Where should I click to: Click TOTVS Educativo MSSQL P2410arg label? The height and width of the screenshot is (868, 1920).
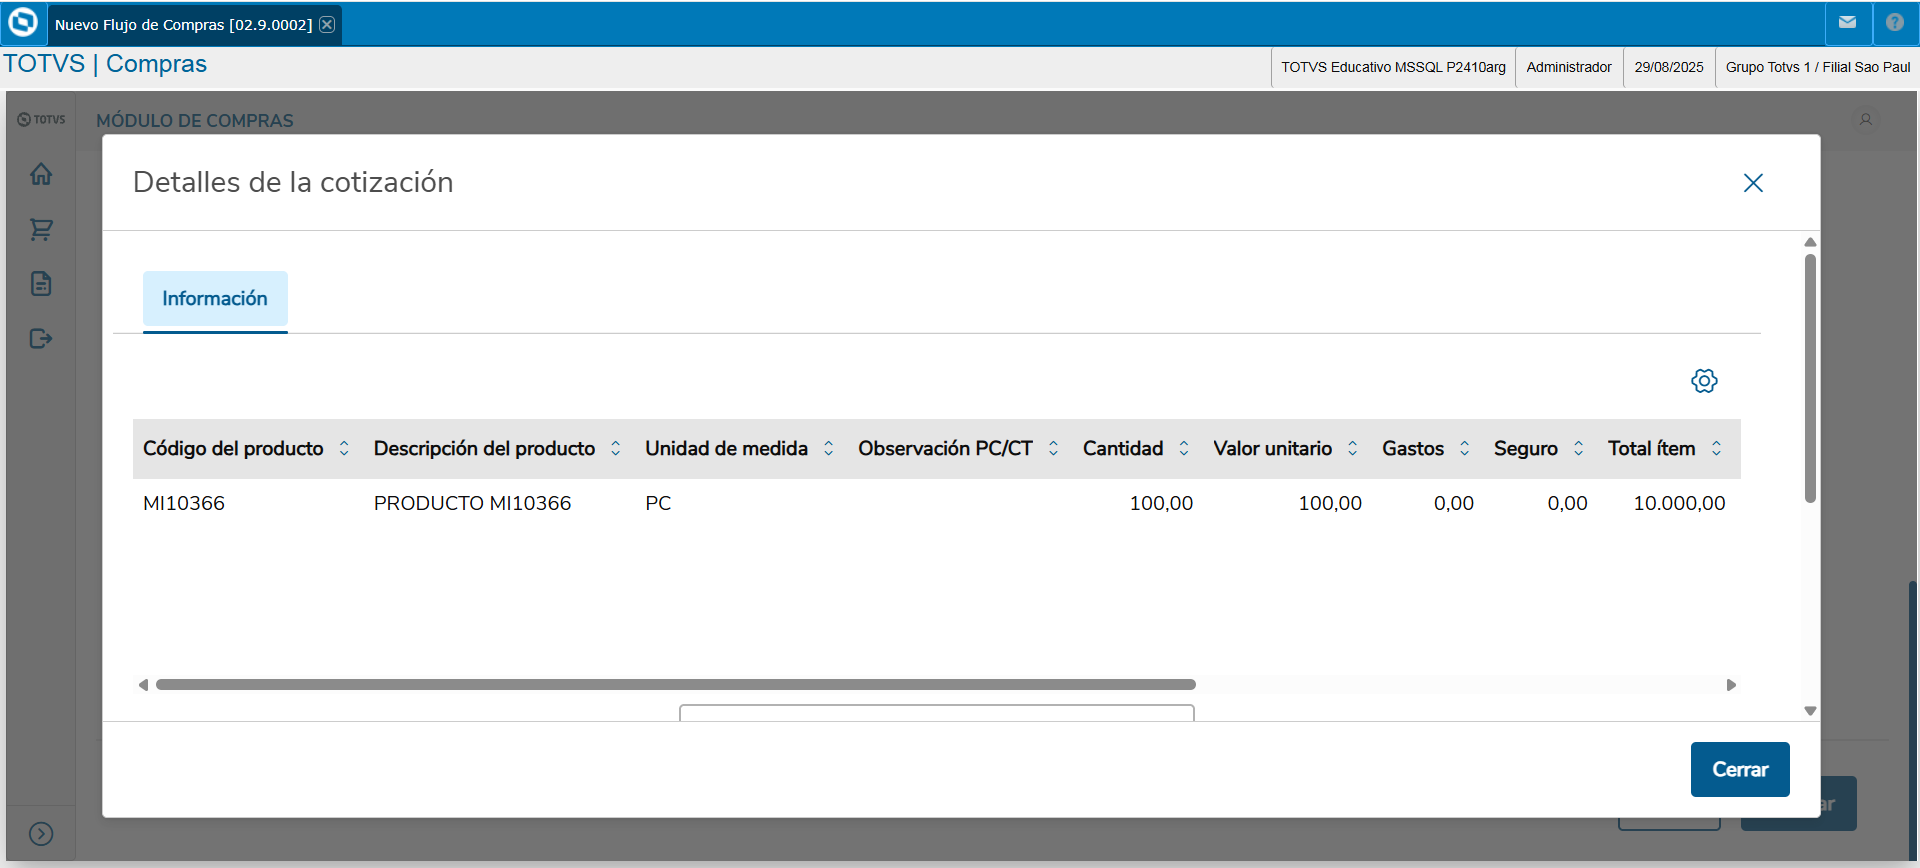pyautogui.click(x=1393, y=67)
